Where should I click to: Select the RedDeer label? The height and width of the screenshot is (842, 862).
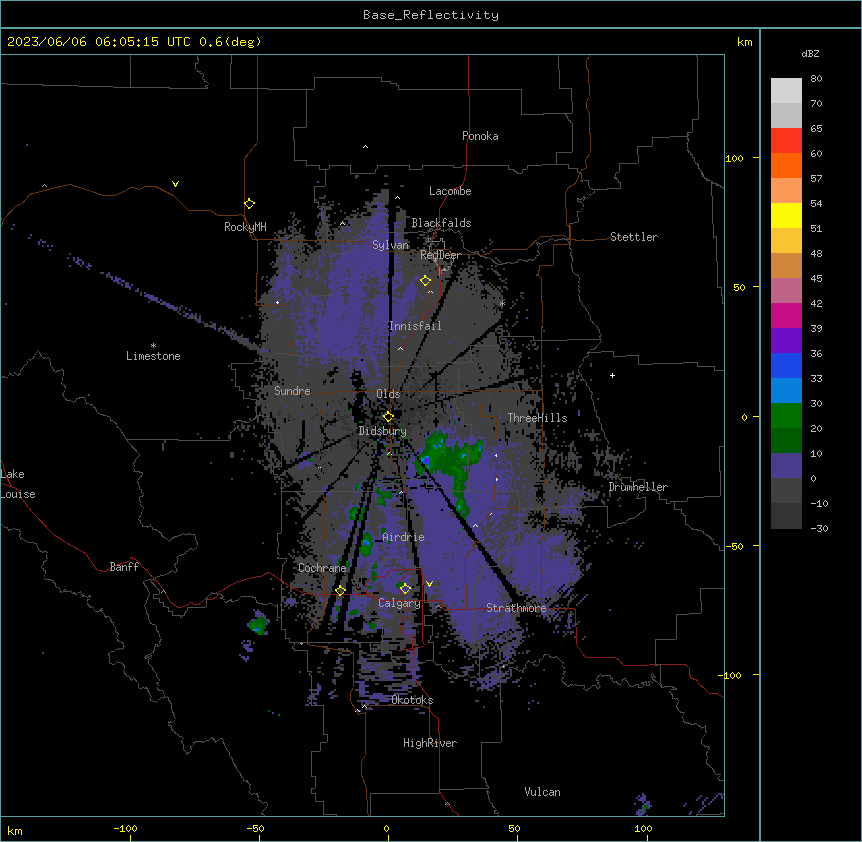click(440, 255)
